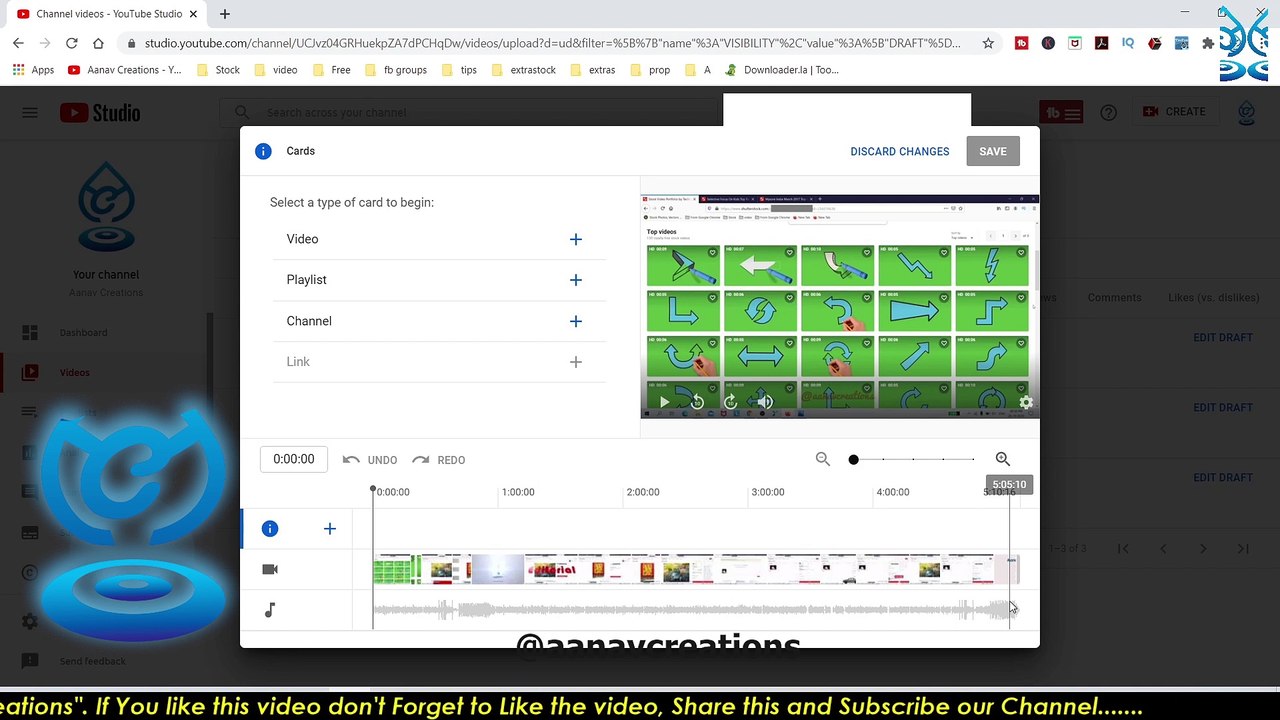Sort by Comments column header

click(1114, 297)
